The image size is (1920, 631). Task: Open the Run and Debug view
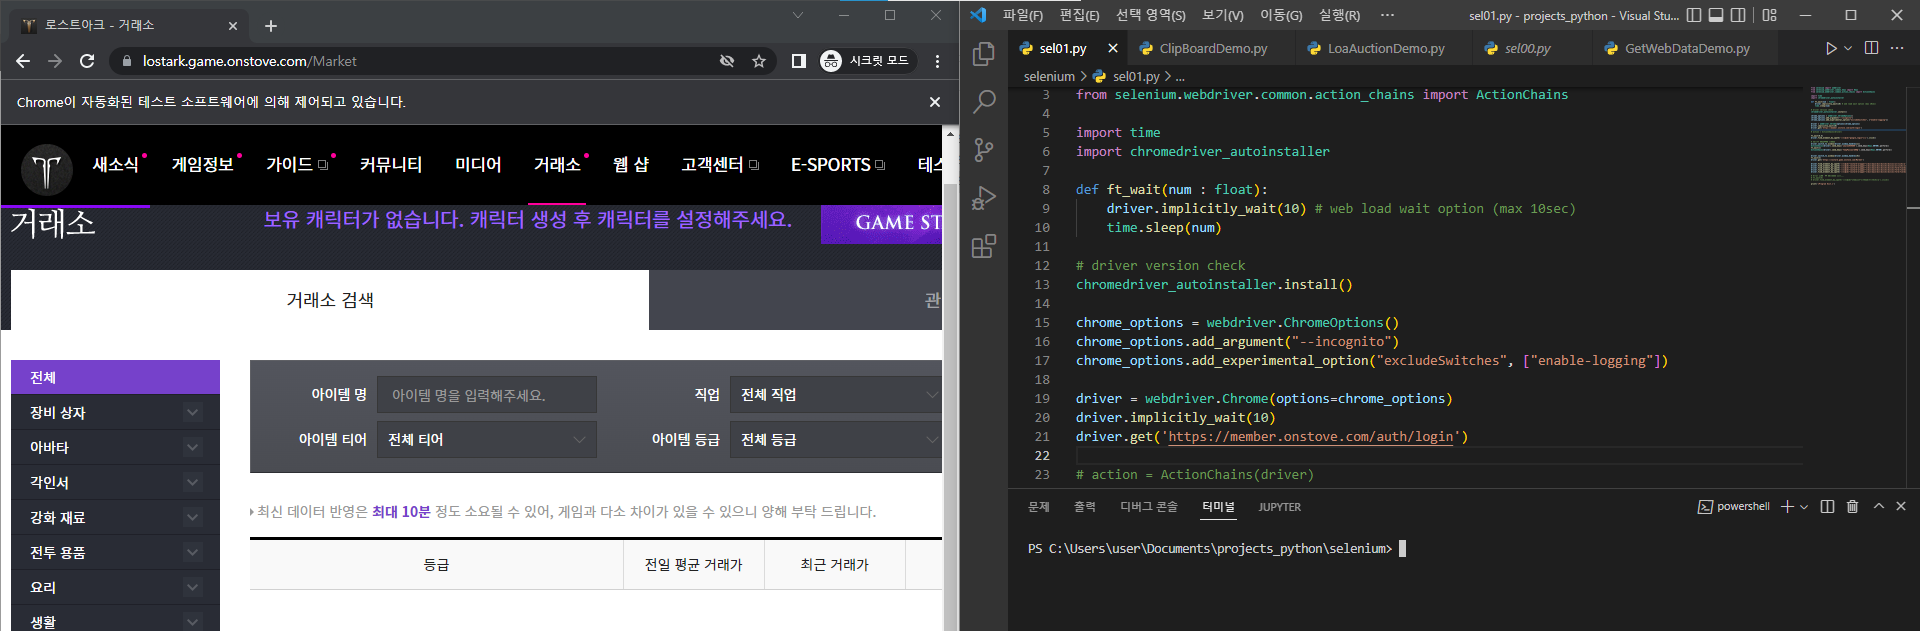(x=984, y=197)
